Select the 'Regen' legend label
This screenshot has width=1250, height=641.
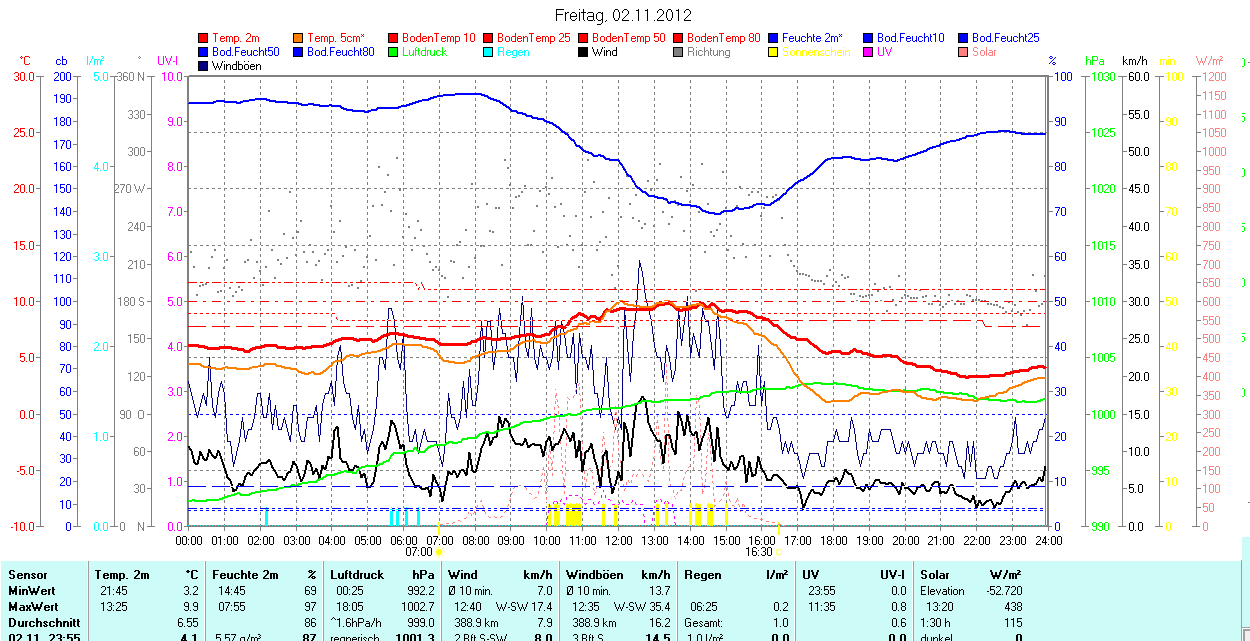coord(513,52)
